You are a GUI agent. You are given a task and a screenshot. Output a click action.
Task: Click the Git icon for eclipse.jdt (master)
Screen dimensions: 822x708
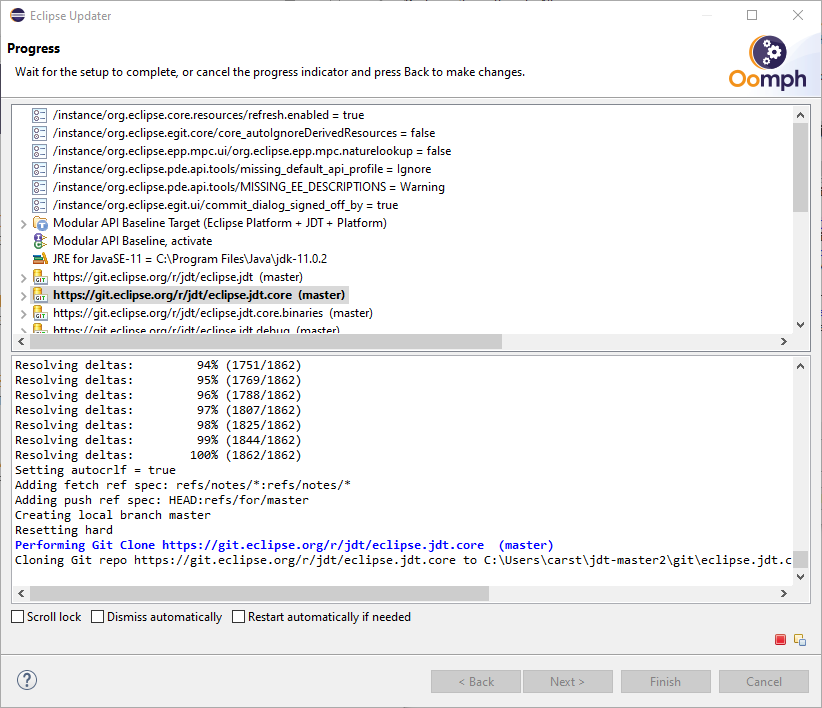pos(40,277)
